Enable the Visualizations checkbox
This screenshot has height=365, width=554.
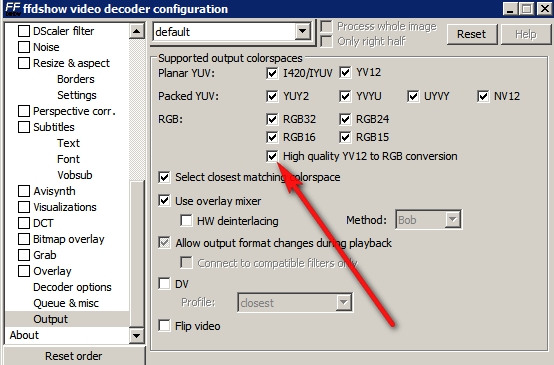[24, 207]
